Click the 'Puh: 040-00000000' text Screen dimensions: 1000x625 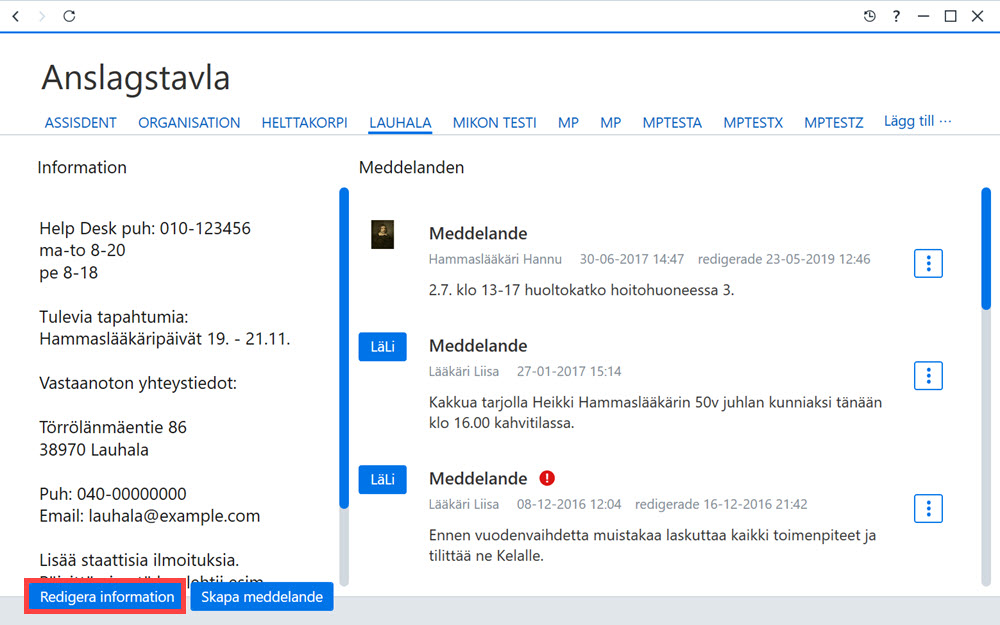(x=113, y=494)
